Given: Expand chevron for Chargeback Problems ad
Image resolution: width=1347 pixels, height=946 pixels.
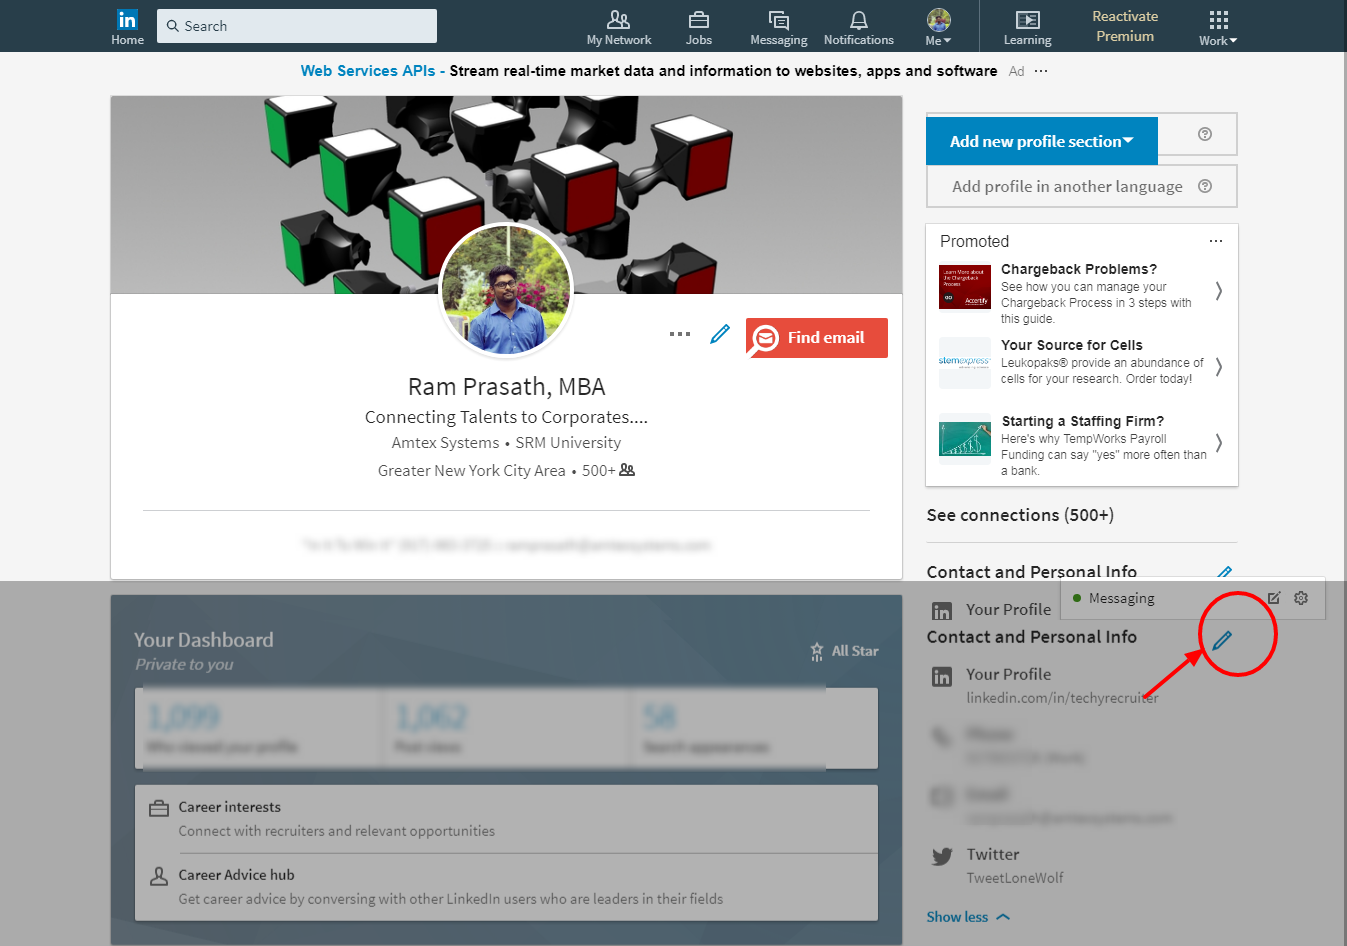Looking at the screenshot, I should (1218, 291).
